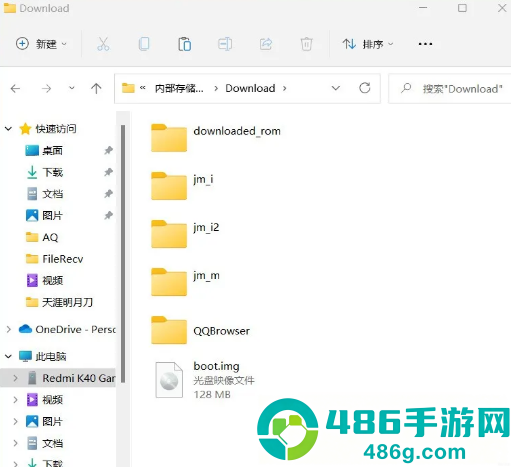Click the pin icon beside 下载
Viewport: 511px width, 467px height.
[108, 172]
